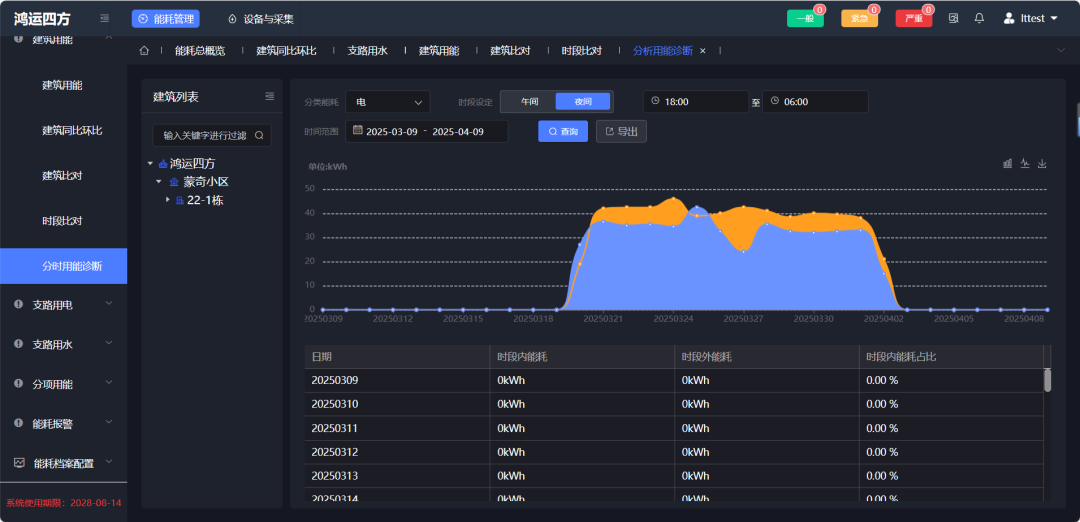Click the home icon in tab bar
Screen dimensions: 1080x522
pos(144,50)
